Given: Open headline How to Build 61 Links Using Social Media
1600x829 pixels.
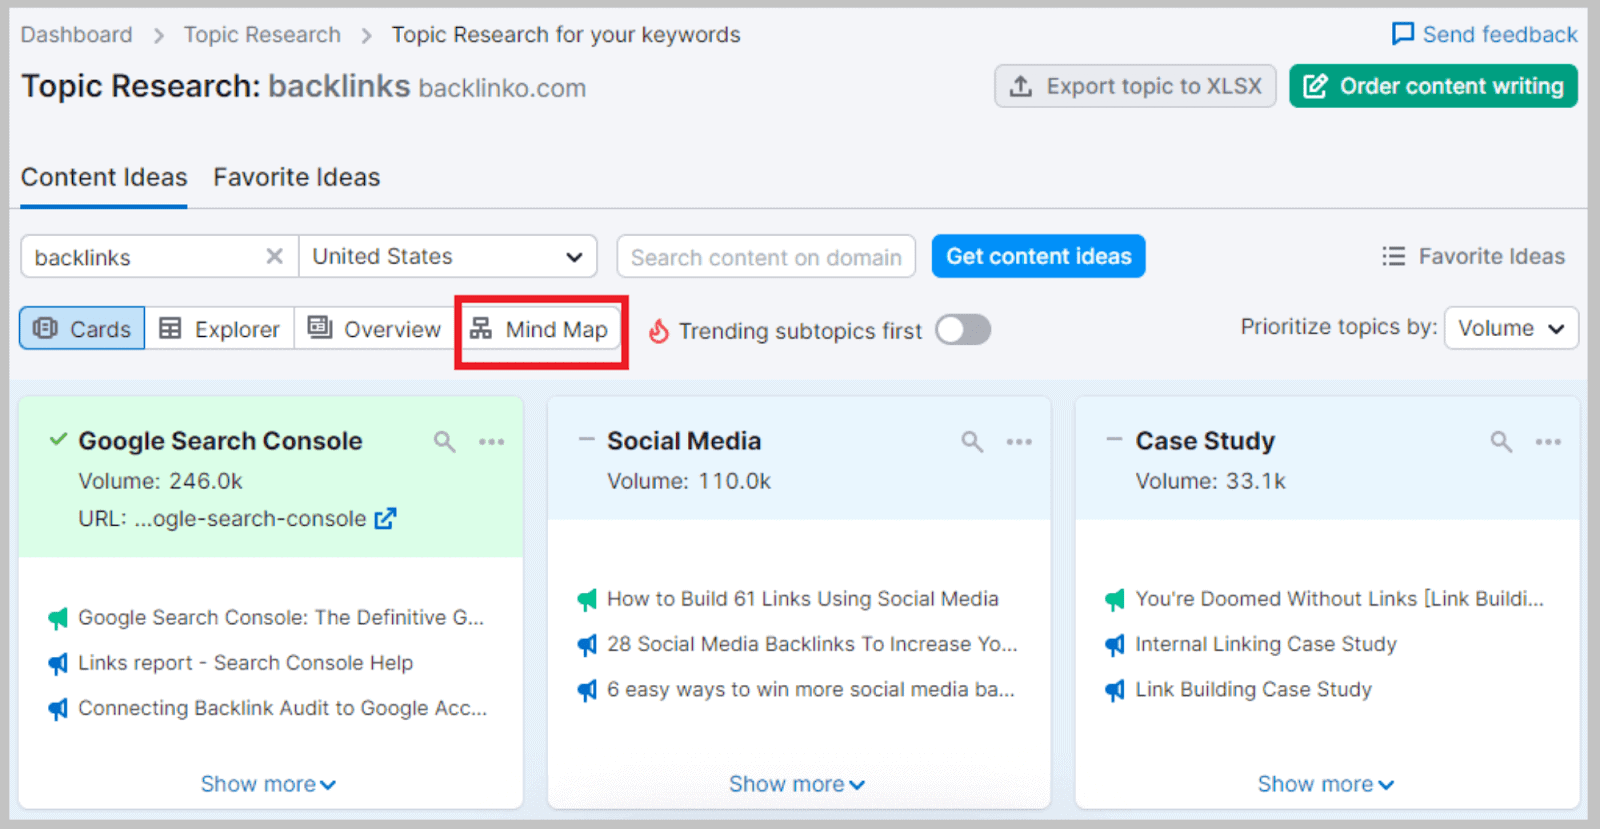Looking at the screenshot, I should click(803, 599).
